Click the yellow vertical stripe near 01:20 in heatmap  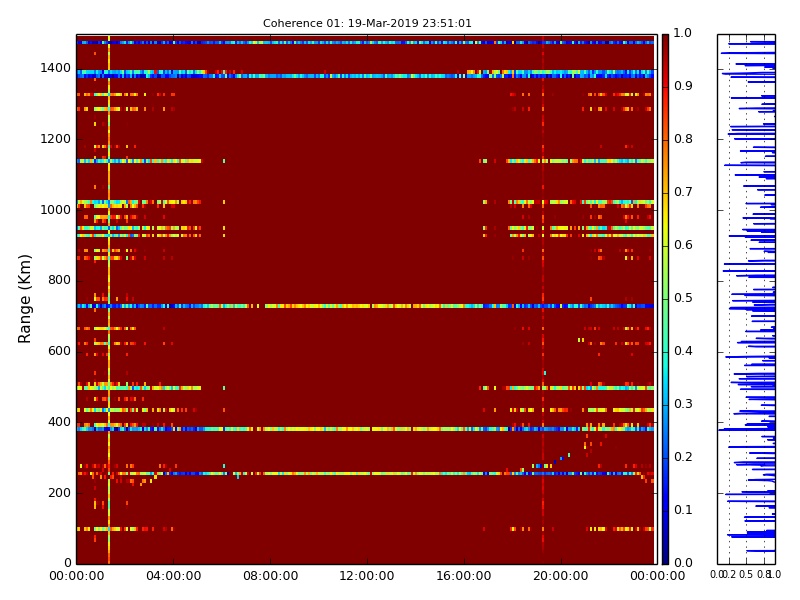[x=109, y=299]
